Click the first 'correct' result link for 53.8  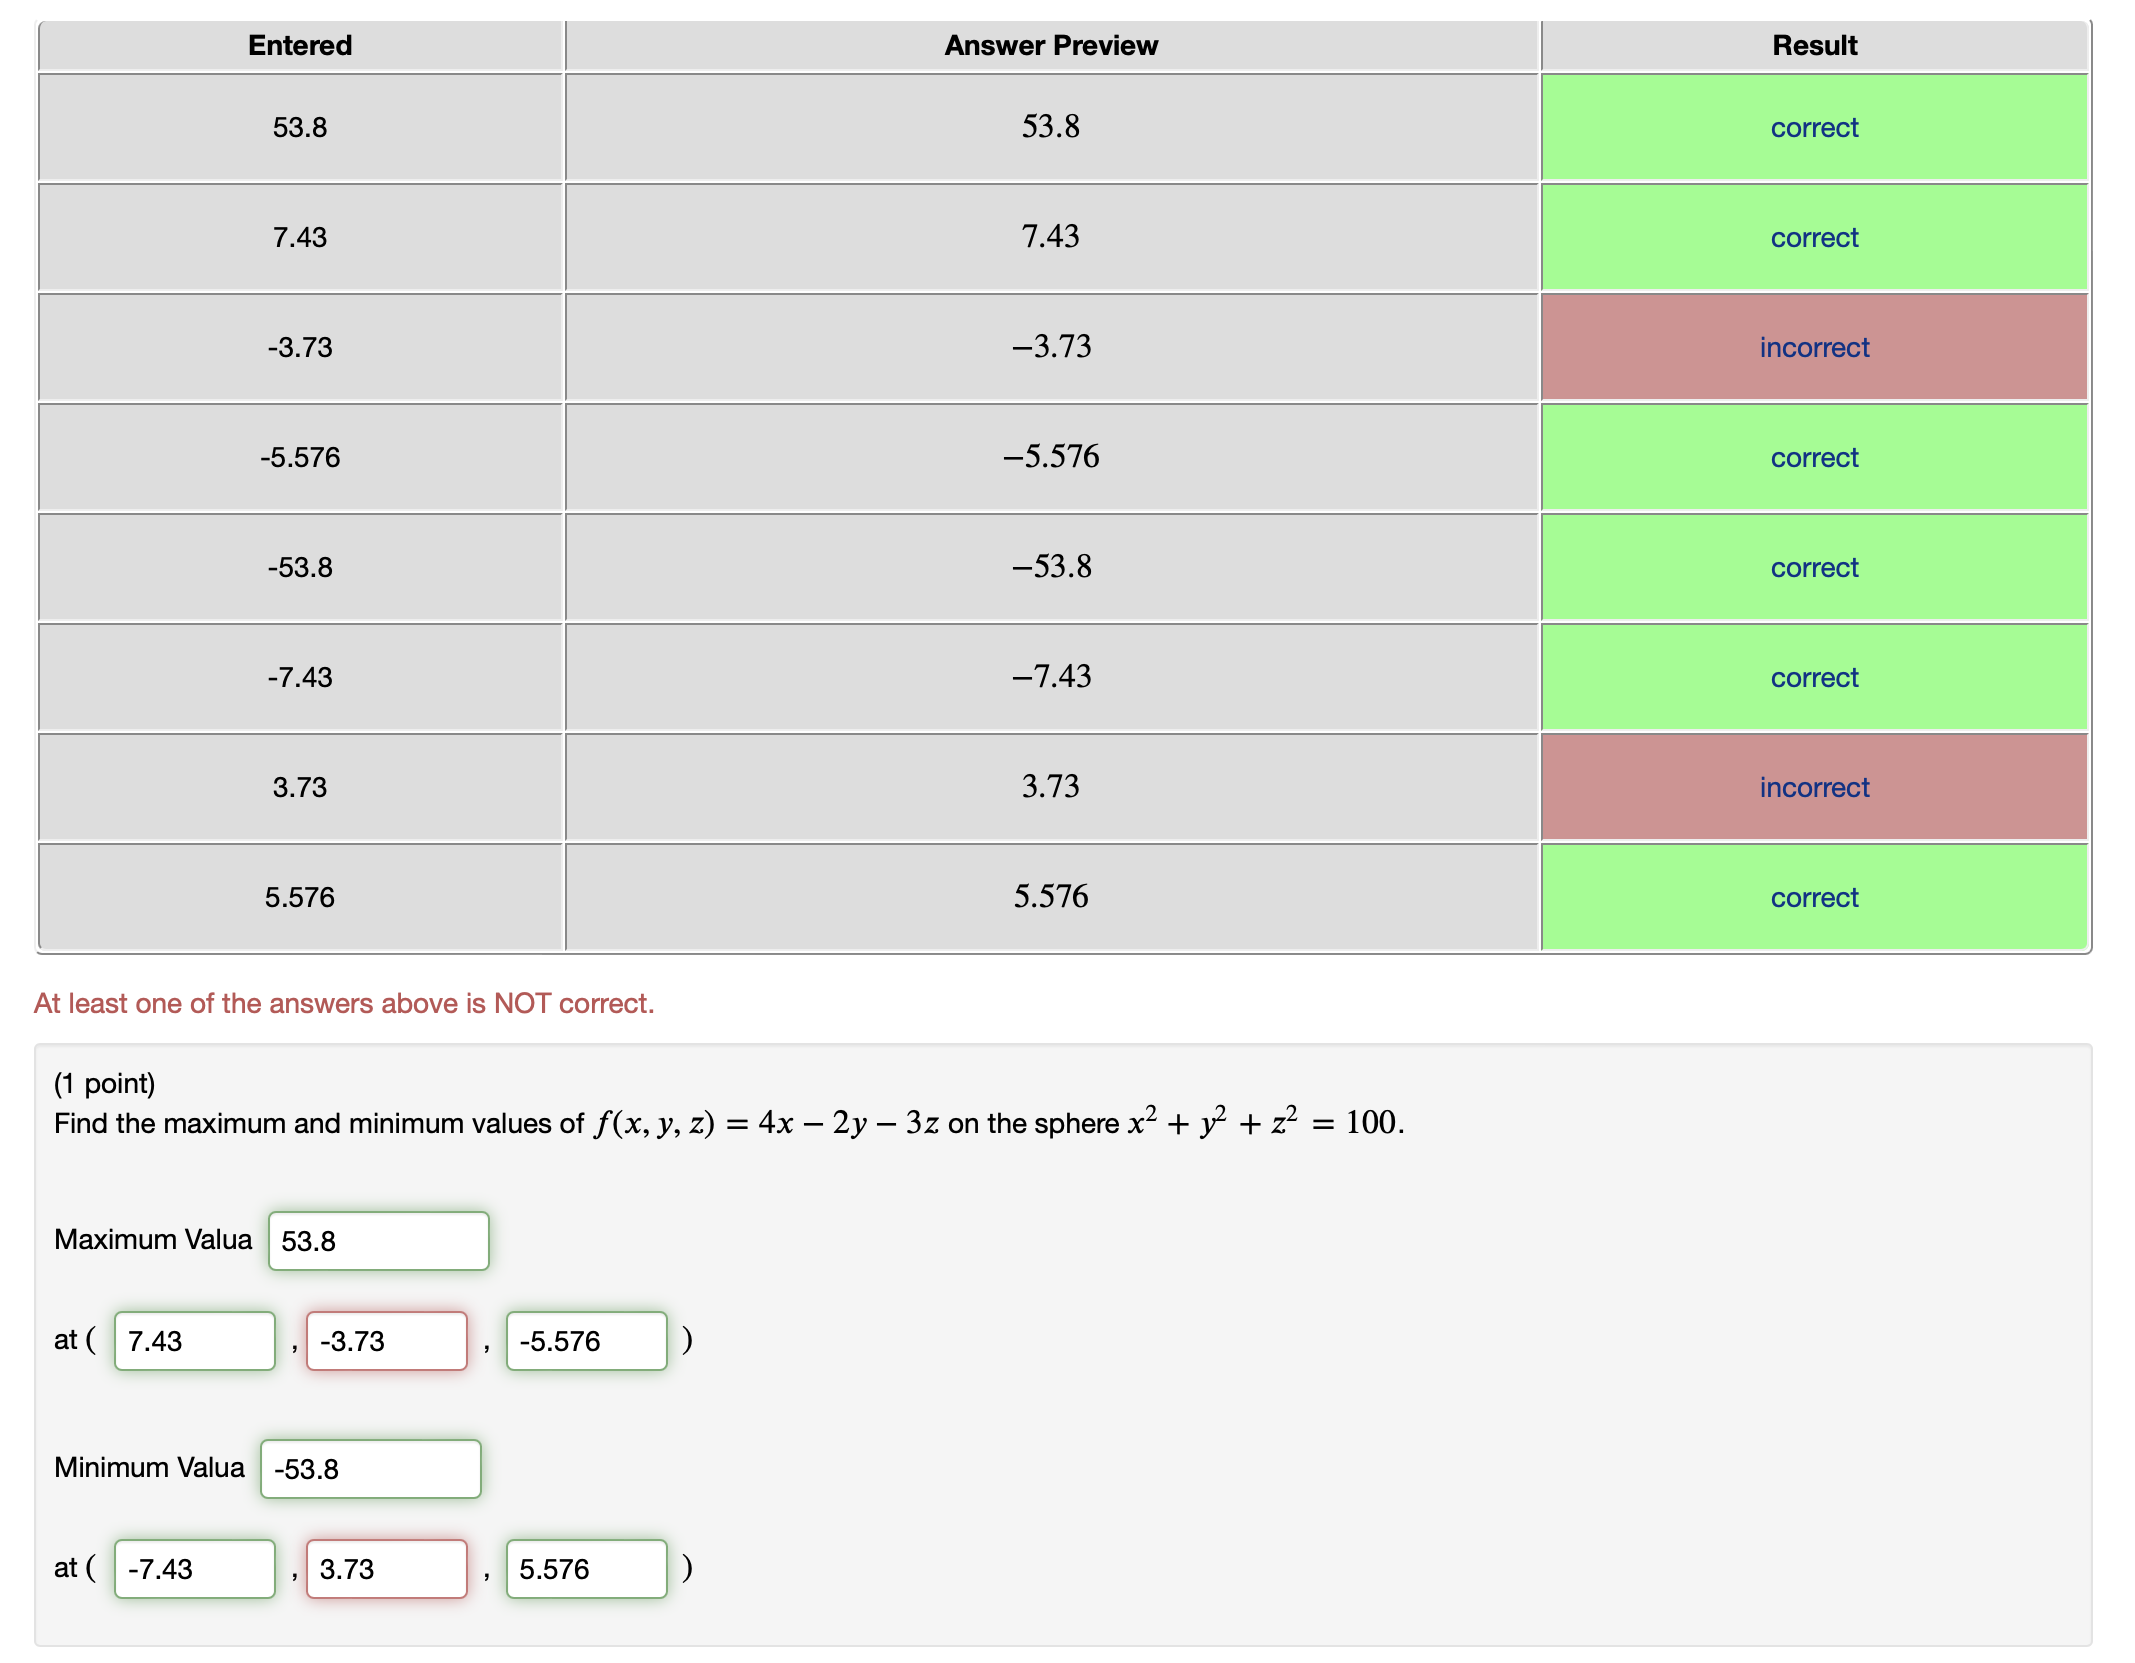click(x=1813, y=127)
